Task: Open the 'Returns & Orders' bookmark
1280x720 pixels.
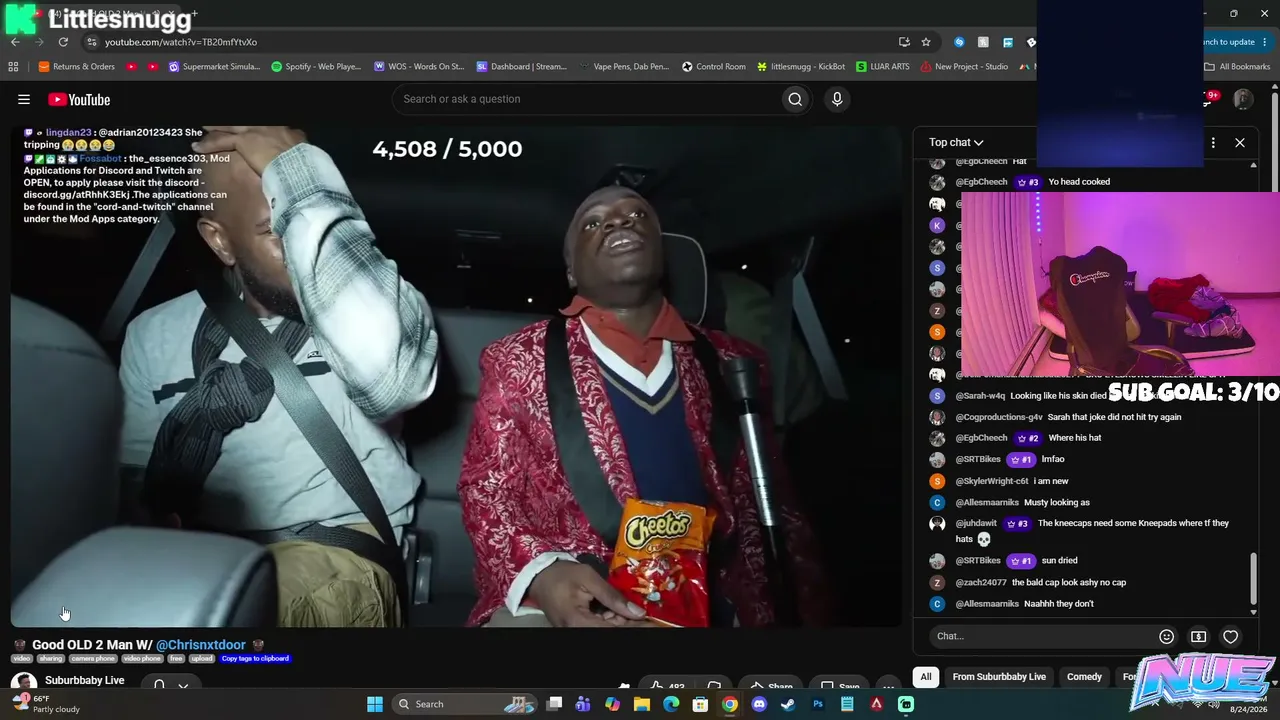Action: coord(76,67)
